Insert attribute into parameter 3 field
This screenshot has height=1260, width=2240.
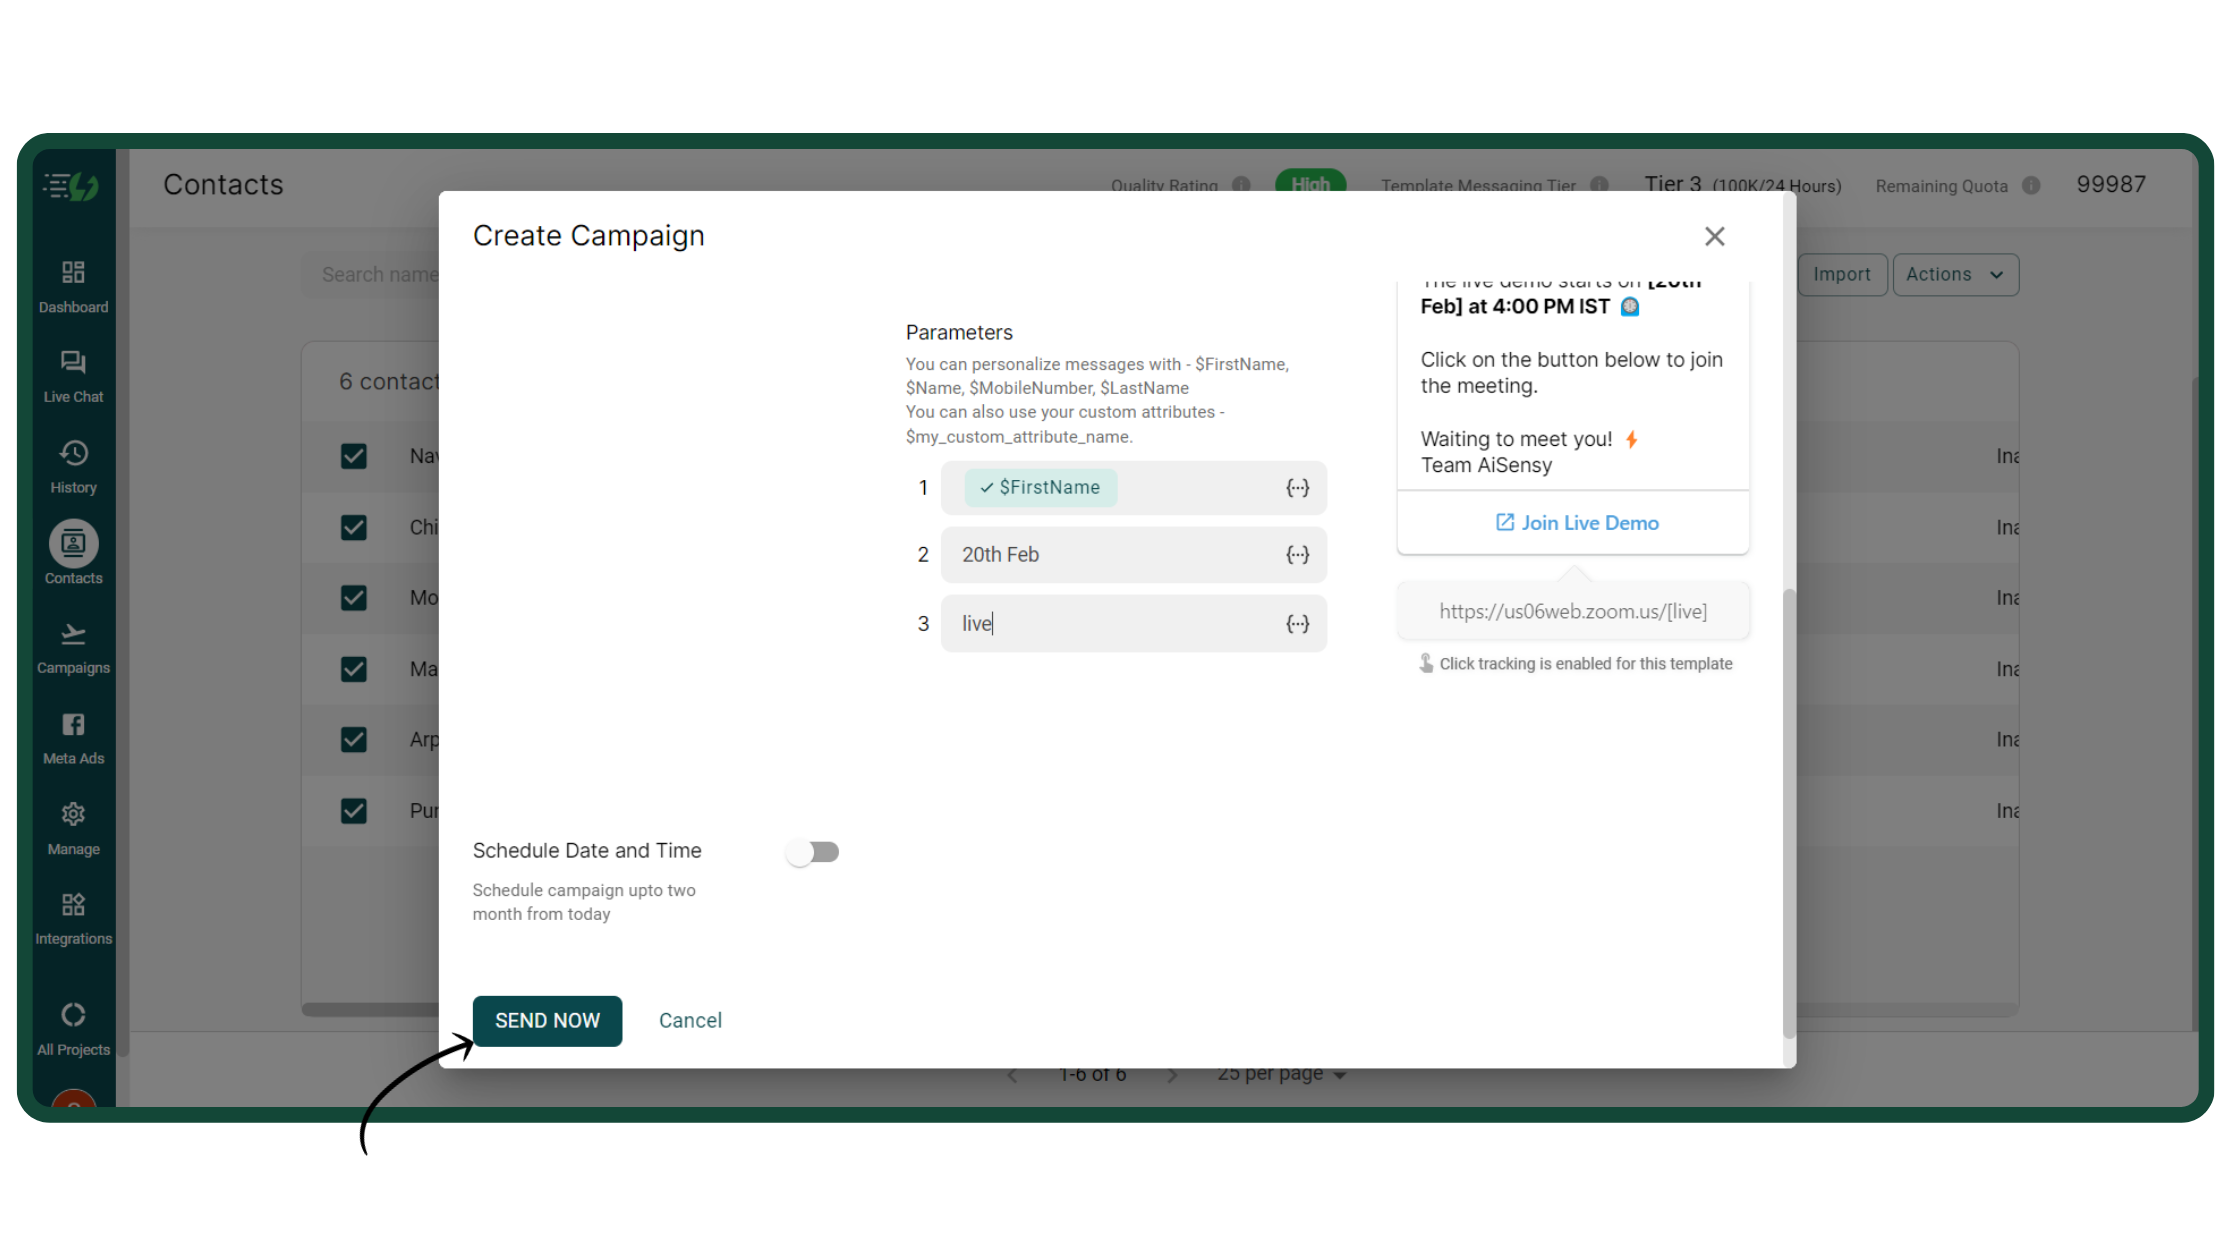[x=1297, y=624]
